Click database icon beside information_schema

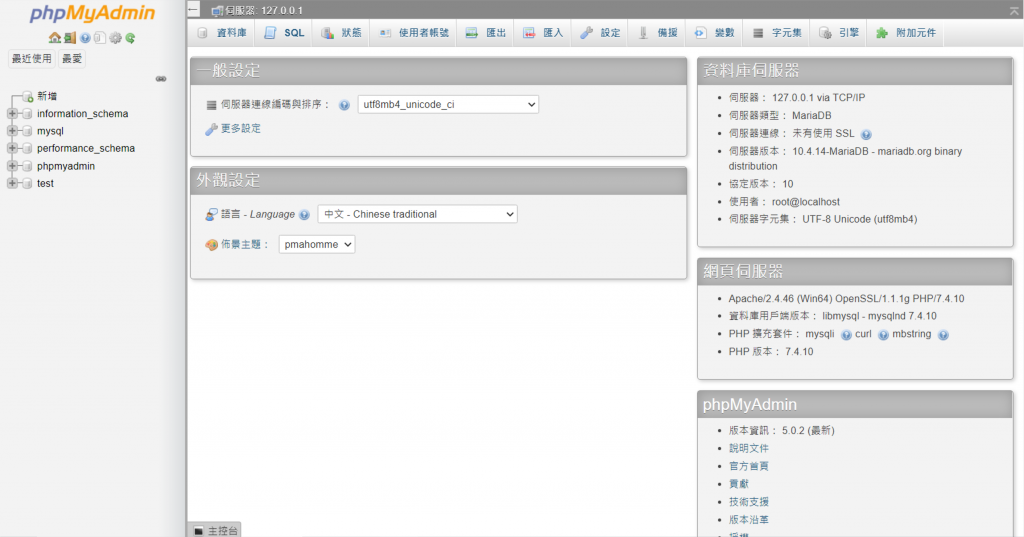(27, 114)
